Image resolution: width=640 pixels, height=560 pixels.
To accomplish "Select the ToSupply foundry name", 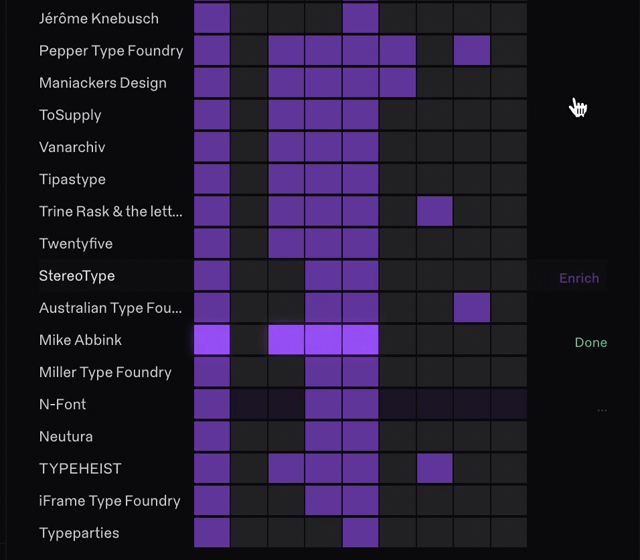I will coord(70,115).
